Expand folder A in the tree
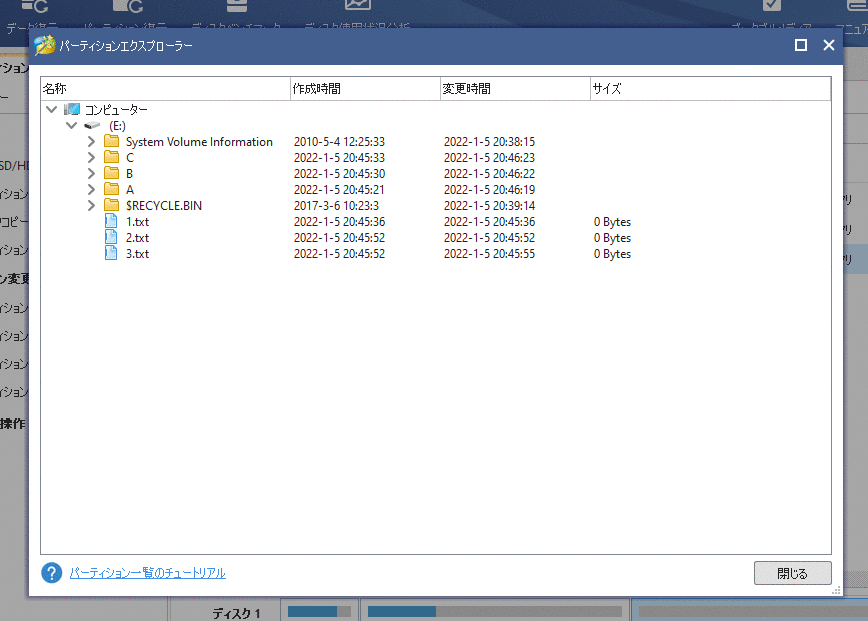 point(91,190)
